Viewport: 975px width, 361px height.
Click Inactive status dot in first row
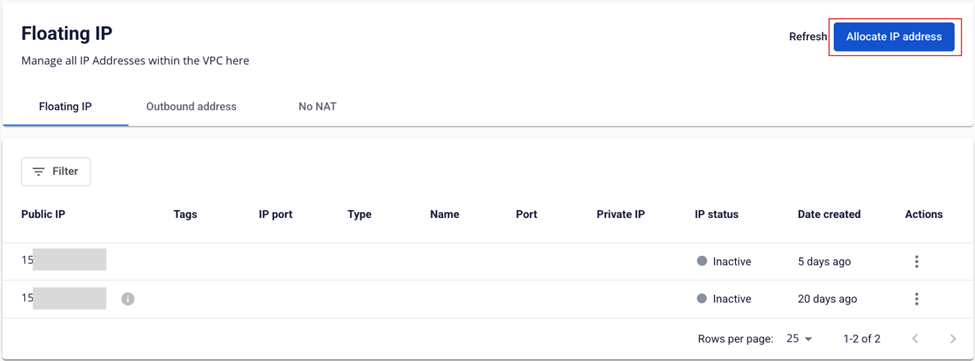click(702, 262)
